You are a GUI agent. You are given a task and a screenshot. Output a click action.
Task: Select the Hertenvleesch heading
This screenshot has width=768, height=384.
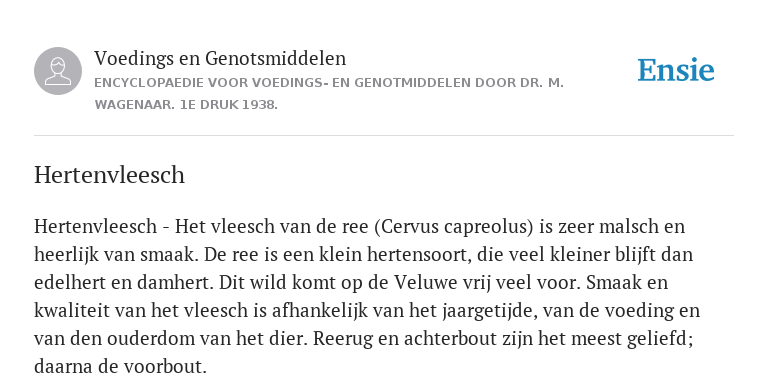pyautogui.click(x=109, y=175)
